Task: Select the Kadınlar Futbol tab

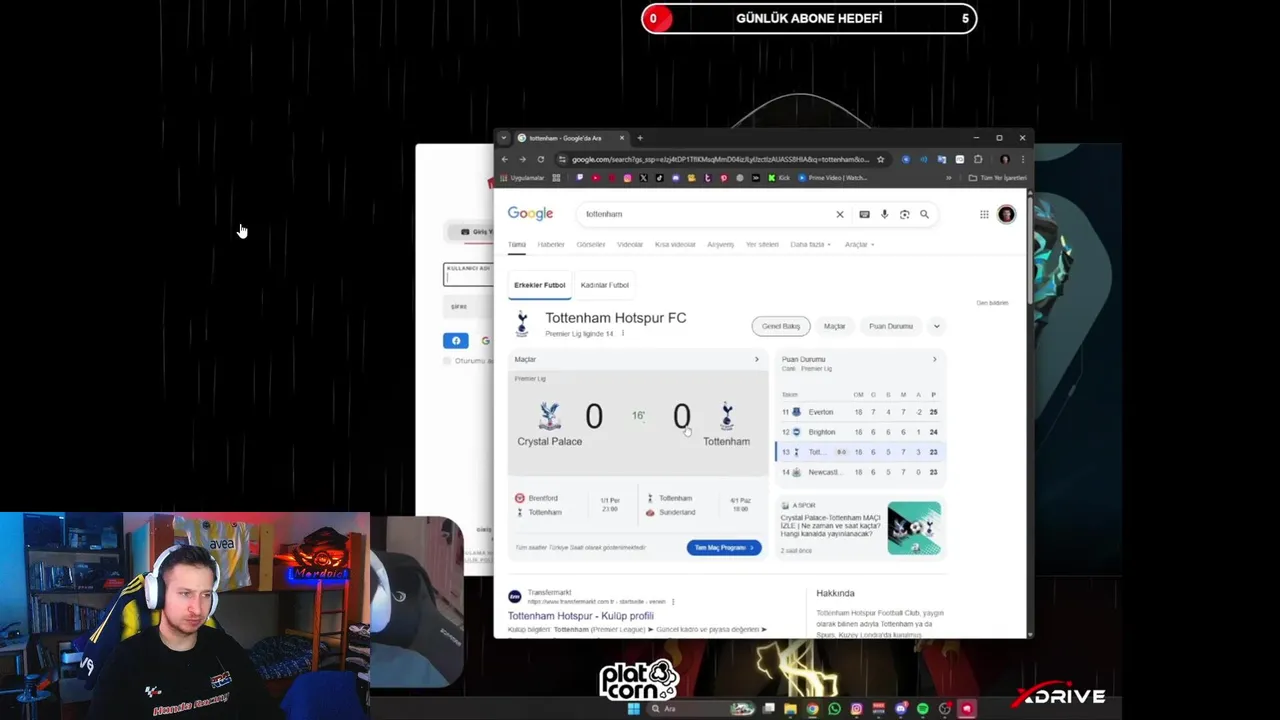Action: click(605, 285)
